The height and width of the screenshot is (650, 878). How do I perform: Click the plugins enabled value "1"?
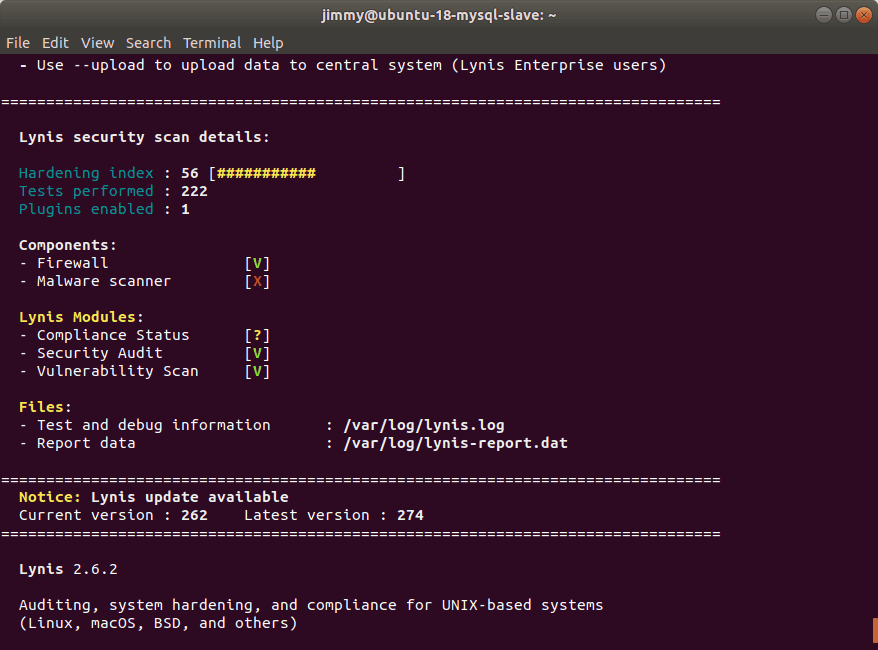pyautogui.click(x=185, y=209)
